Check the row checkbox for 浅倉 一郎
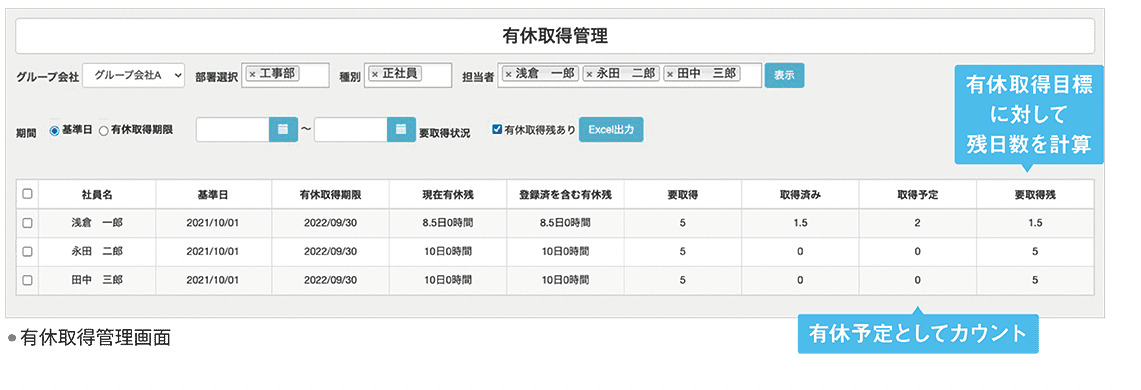This screenshot has height=390, width=1141. [27, 223]
